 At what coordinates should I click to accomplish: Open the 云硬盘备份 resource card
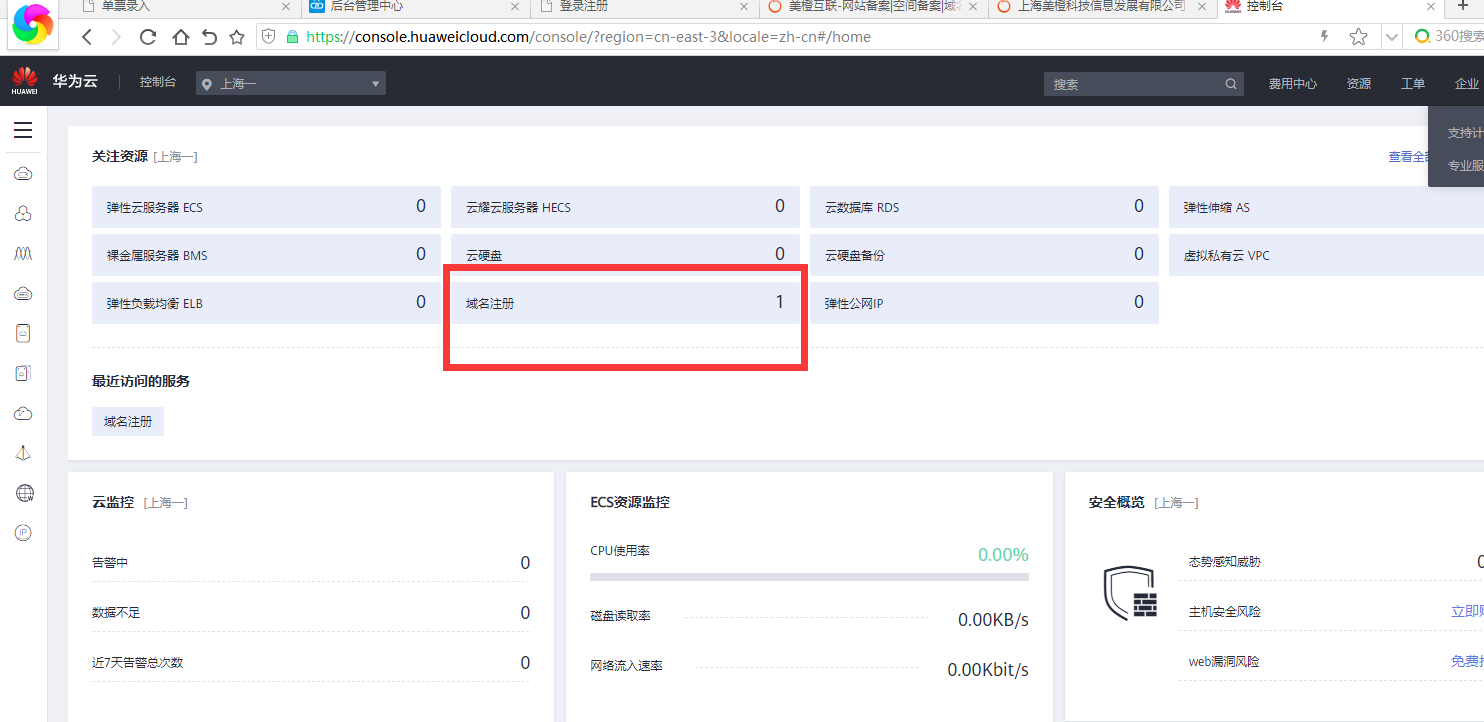pyautogui.click(x=984, y=255)
